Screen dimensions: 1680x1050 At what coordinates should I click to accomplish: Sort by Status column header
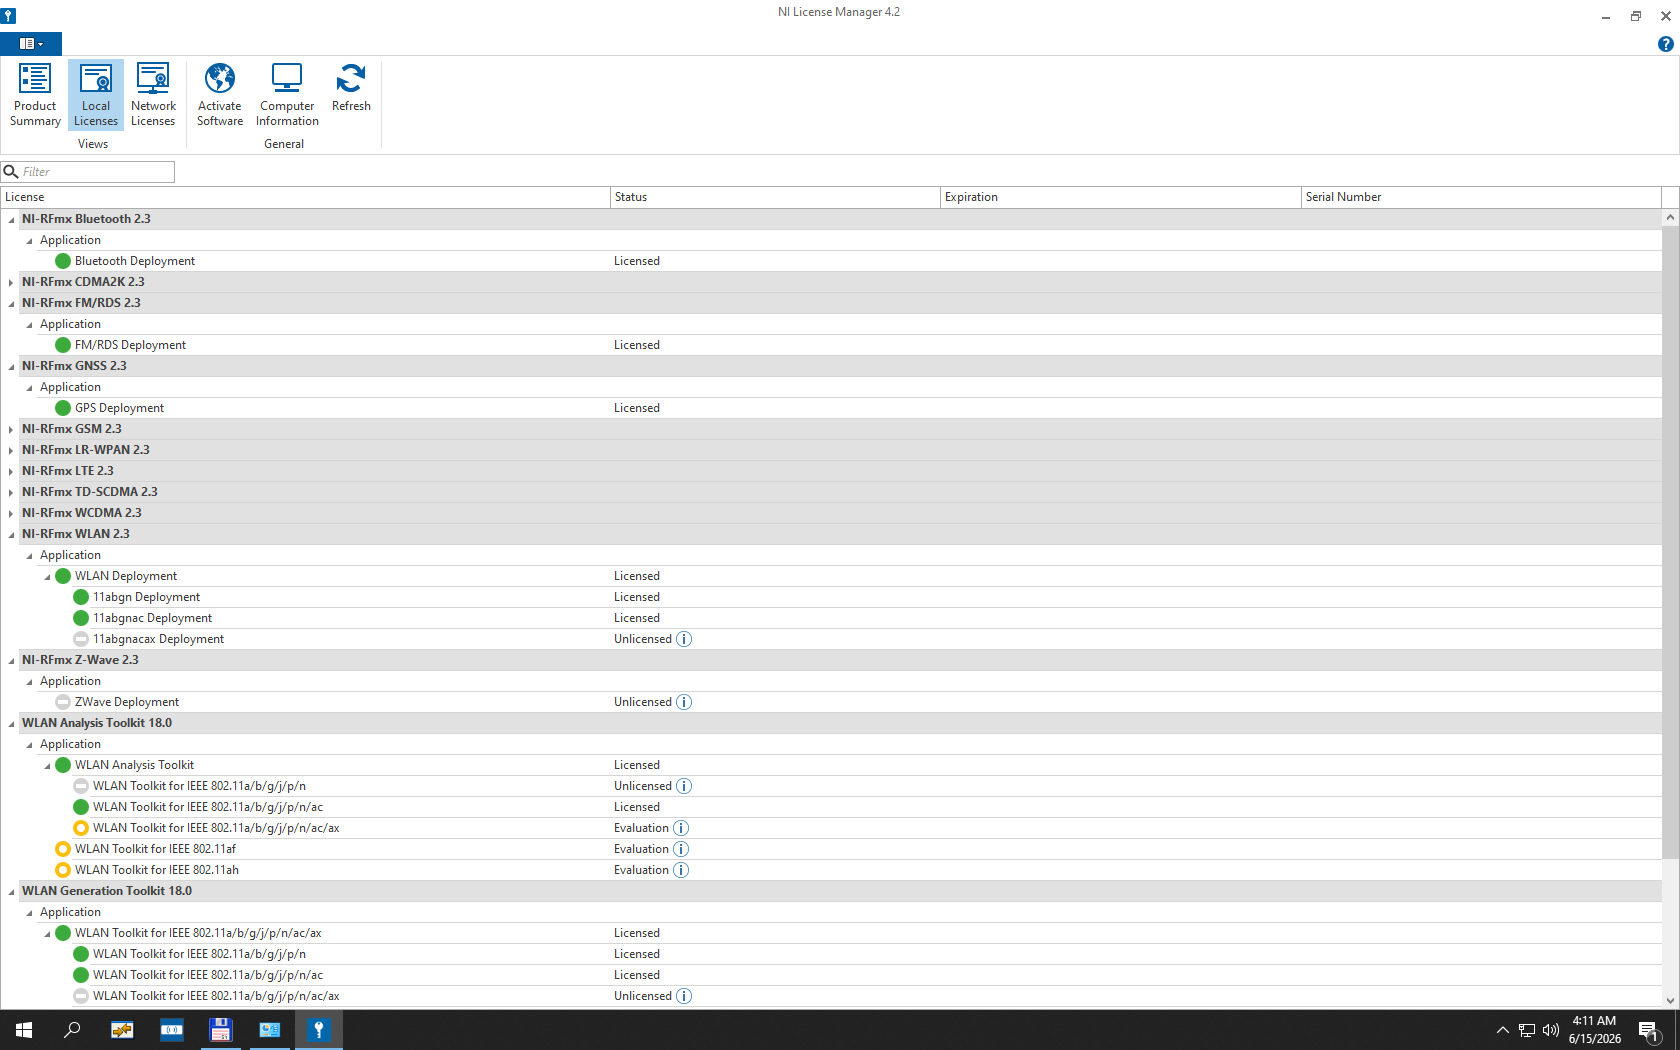coord(775,197)
